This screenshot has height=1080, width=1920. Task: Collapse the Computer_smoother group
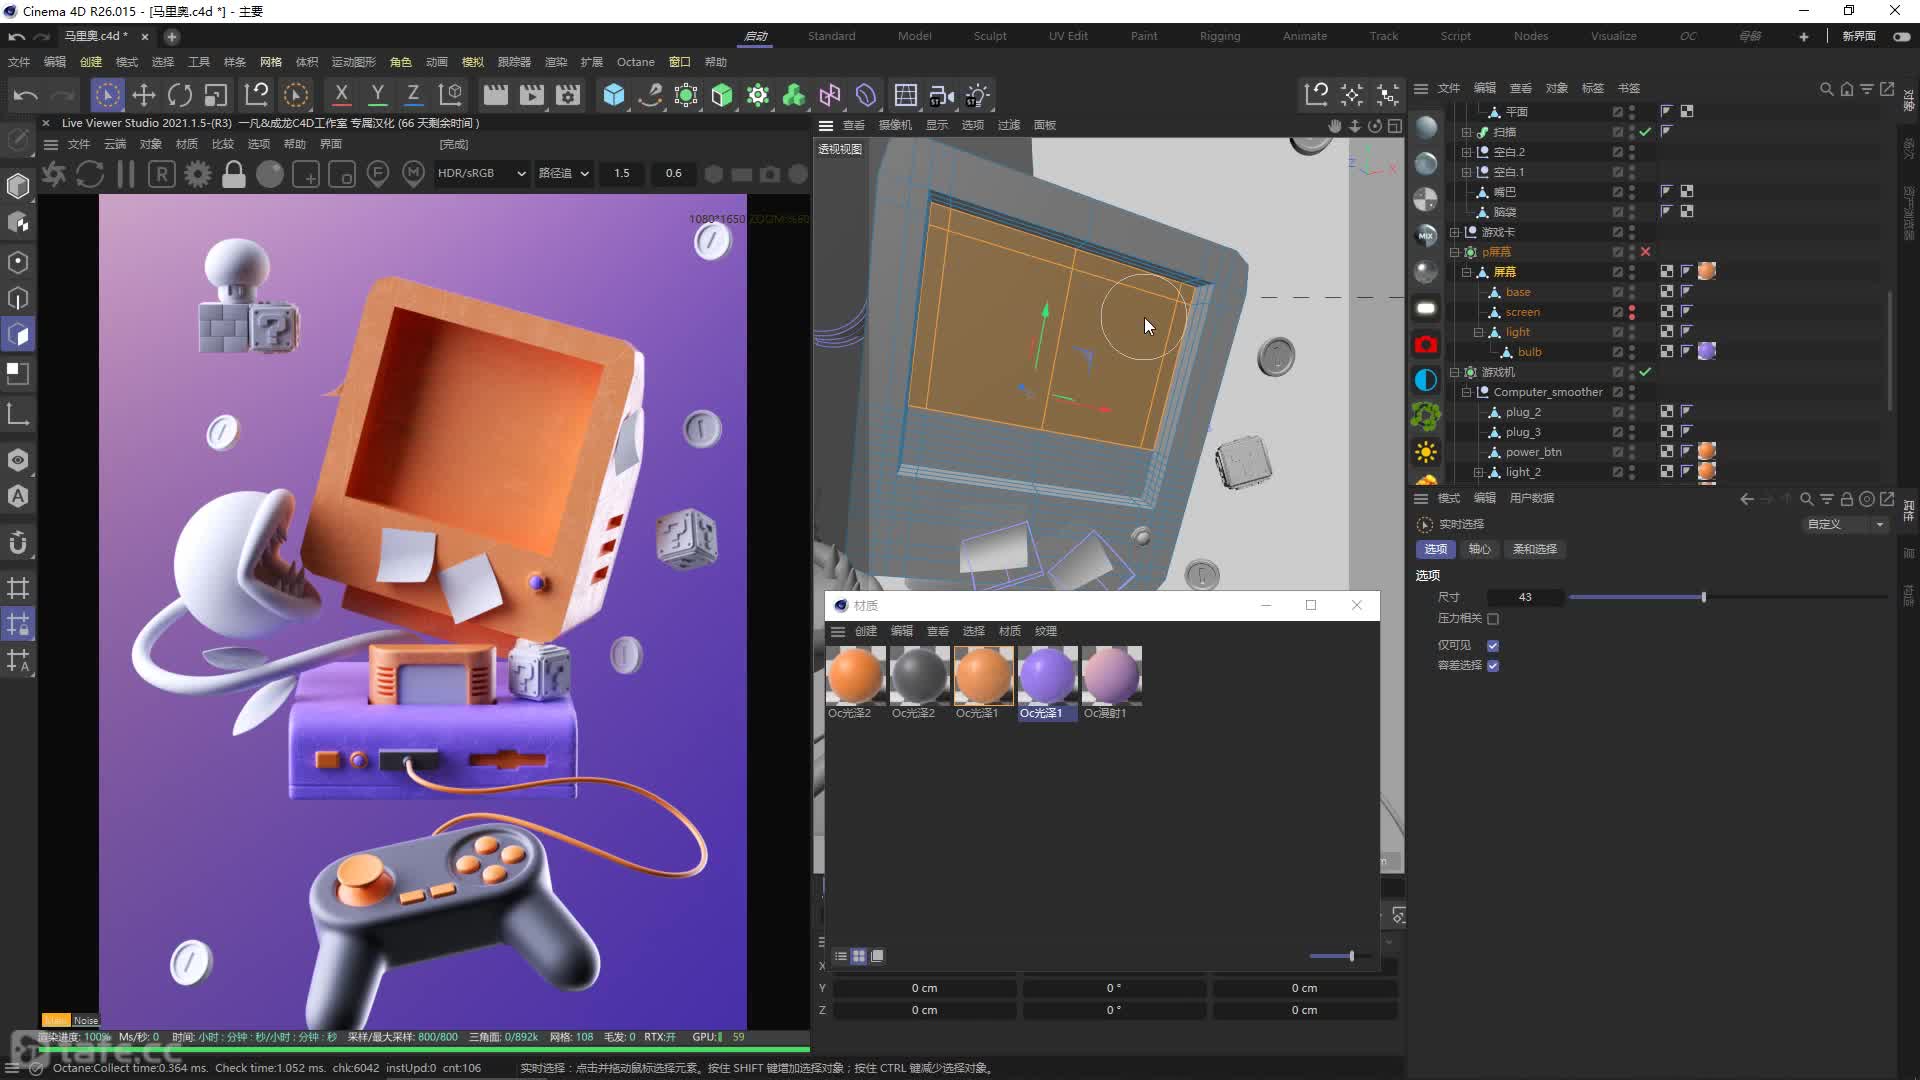[x=1466, y=392]
